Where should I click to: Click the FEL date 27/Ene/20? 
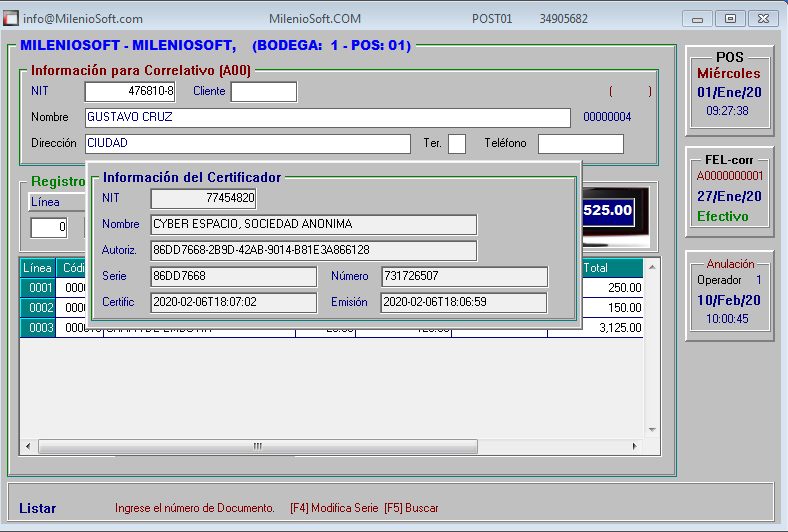tap(729, 196)
